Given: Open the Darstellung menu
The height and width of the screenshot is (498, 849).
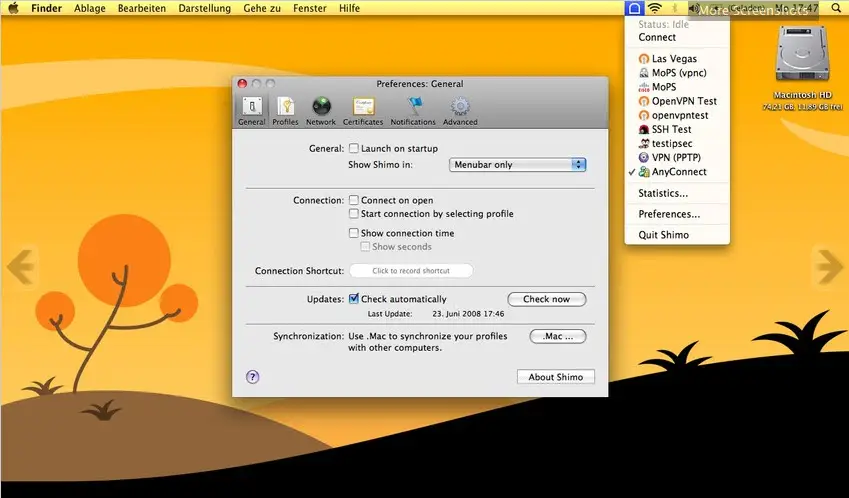Looking at the screenshot, I should (x=205, y=8).
